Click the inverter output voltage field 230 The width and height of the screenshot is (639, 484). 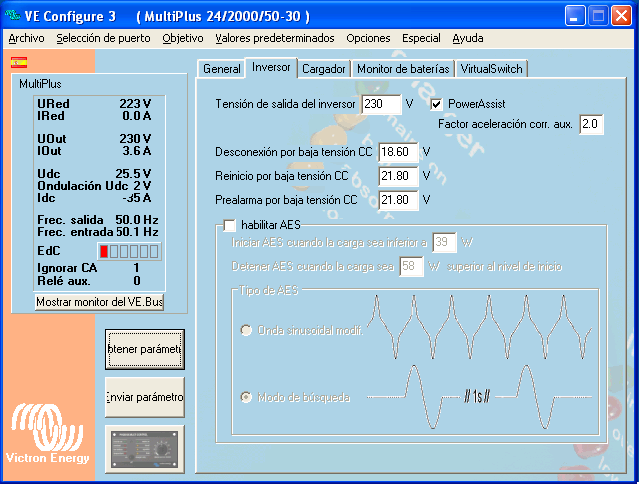[x=381, y=104]
